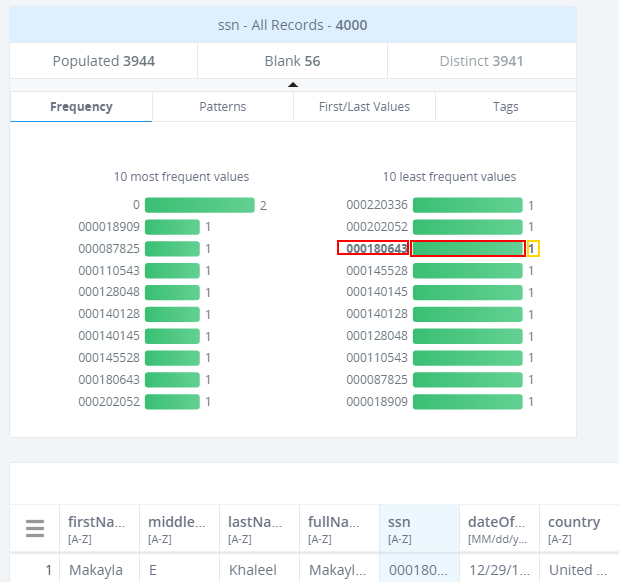The image size is (619, 582).
Task: Click the bar for most frequent value 0
Action: (200, 205)
